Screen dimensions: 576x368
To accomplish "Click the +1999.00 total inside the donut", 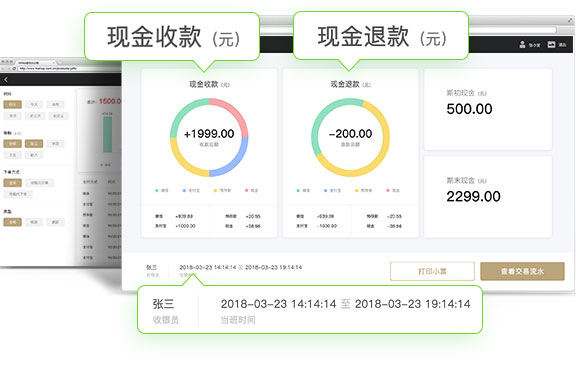I will coord(209,134).
